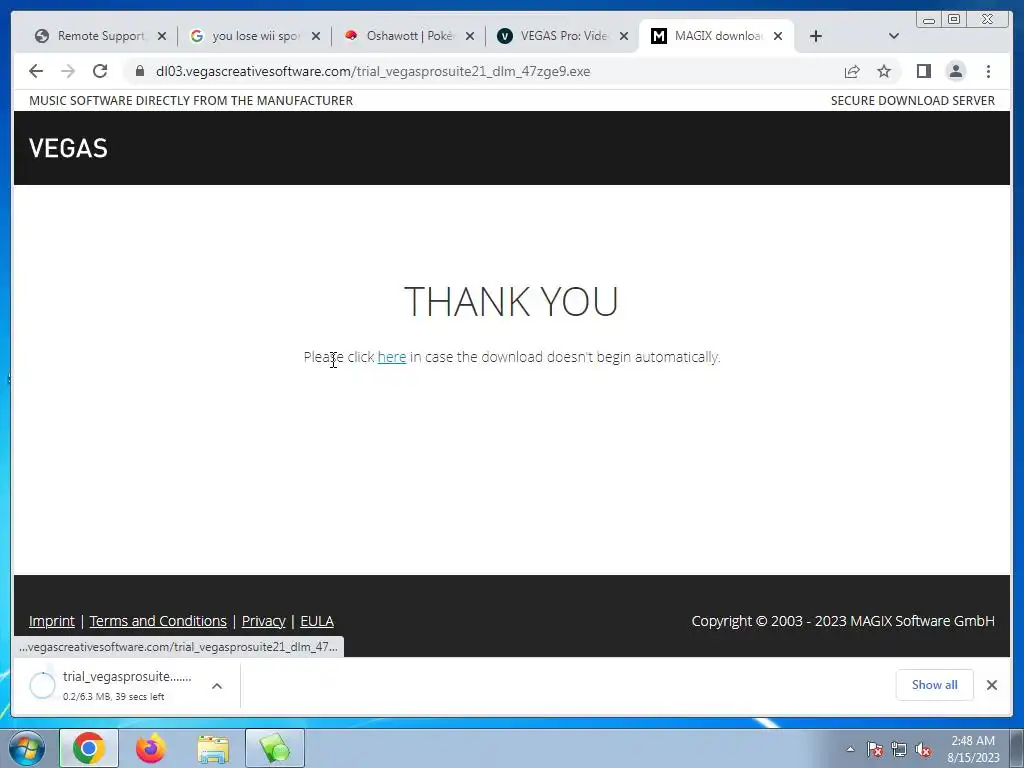
Task: Share this page via share icon
Action: point(852,71)
